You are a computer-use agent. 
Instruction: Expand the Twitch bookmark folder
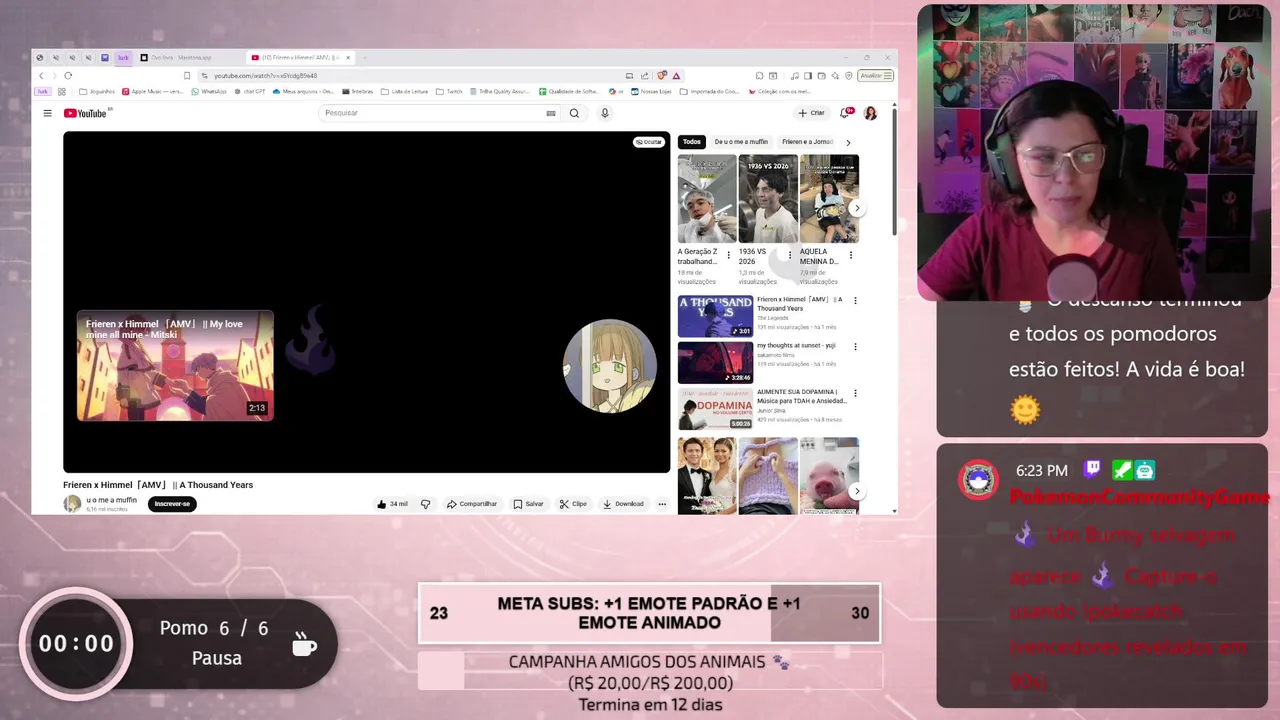(x=449, y=91)
